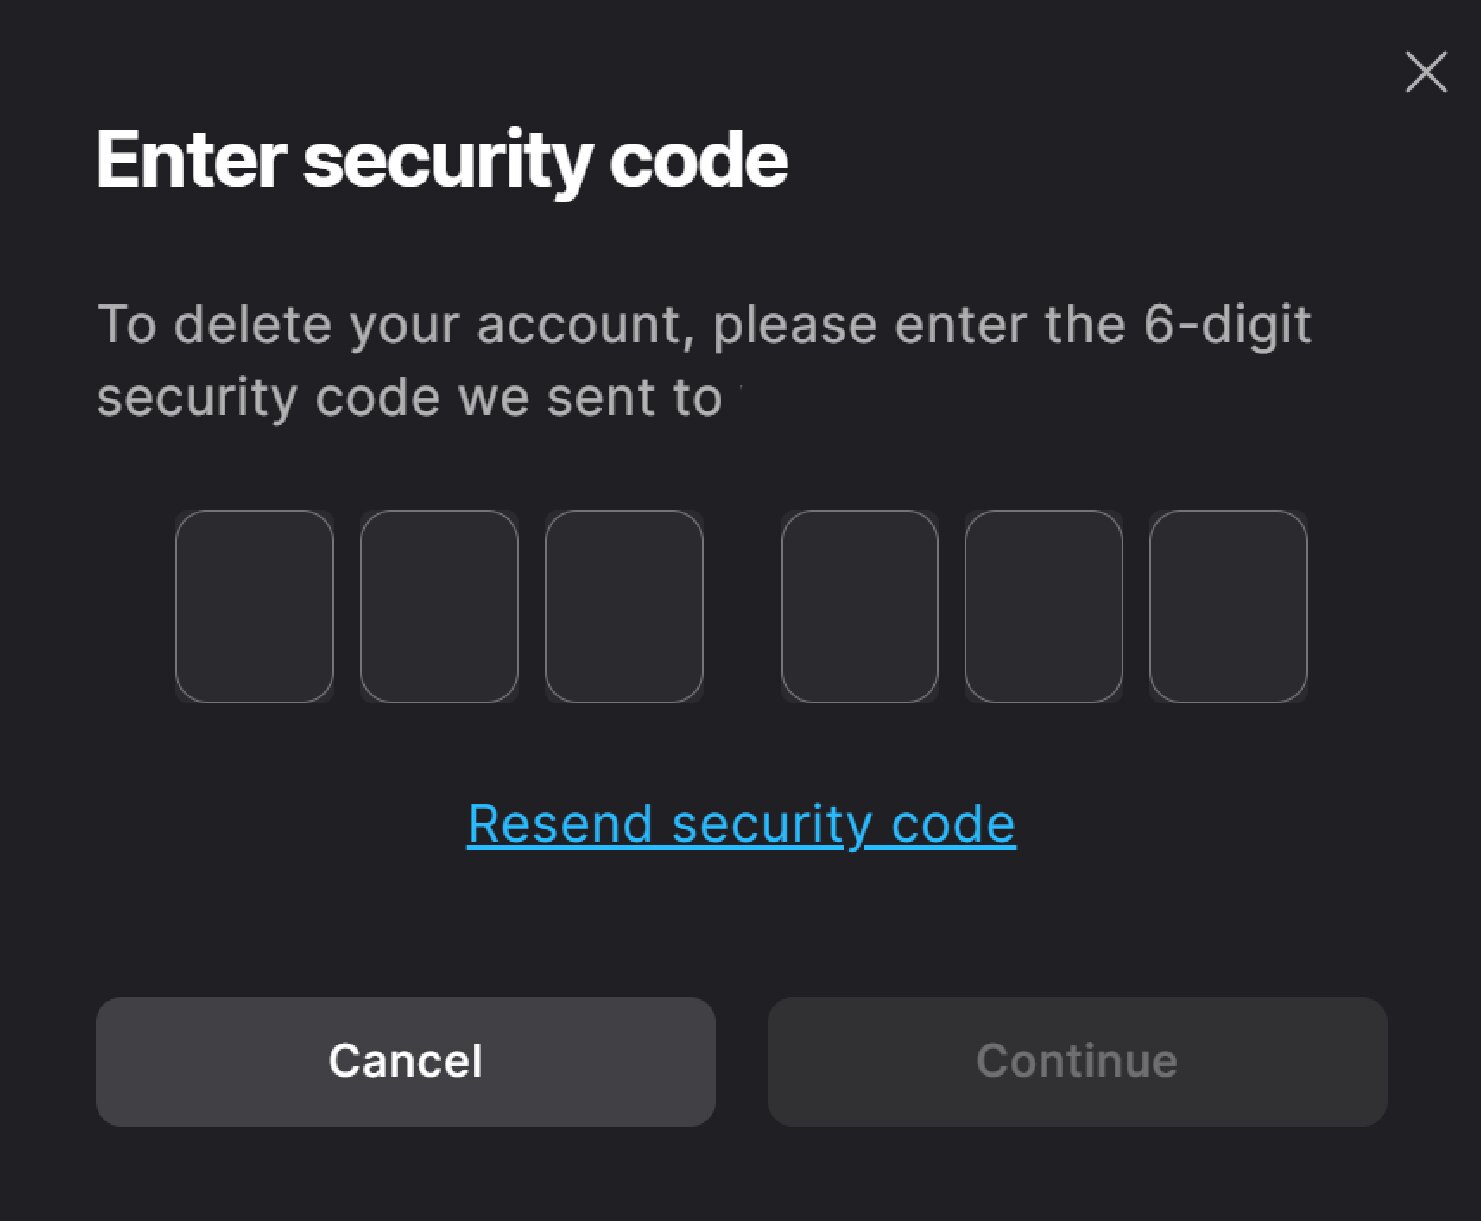
Task: Click the fourth security code digit box
Action: click(859, 606)
